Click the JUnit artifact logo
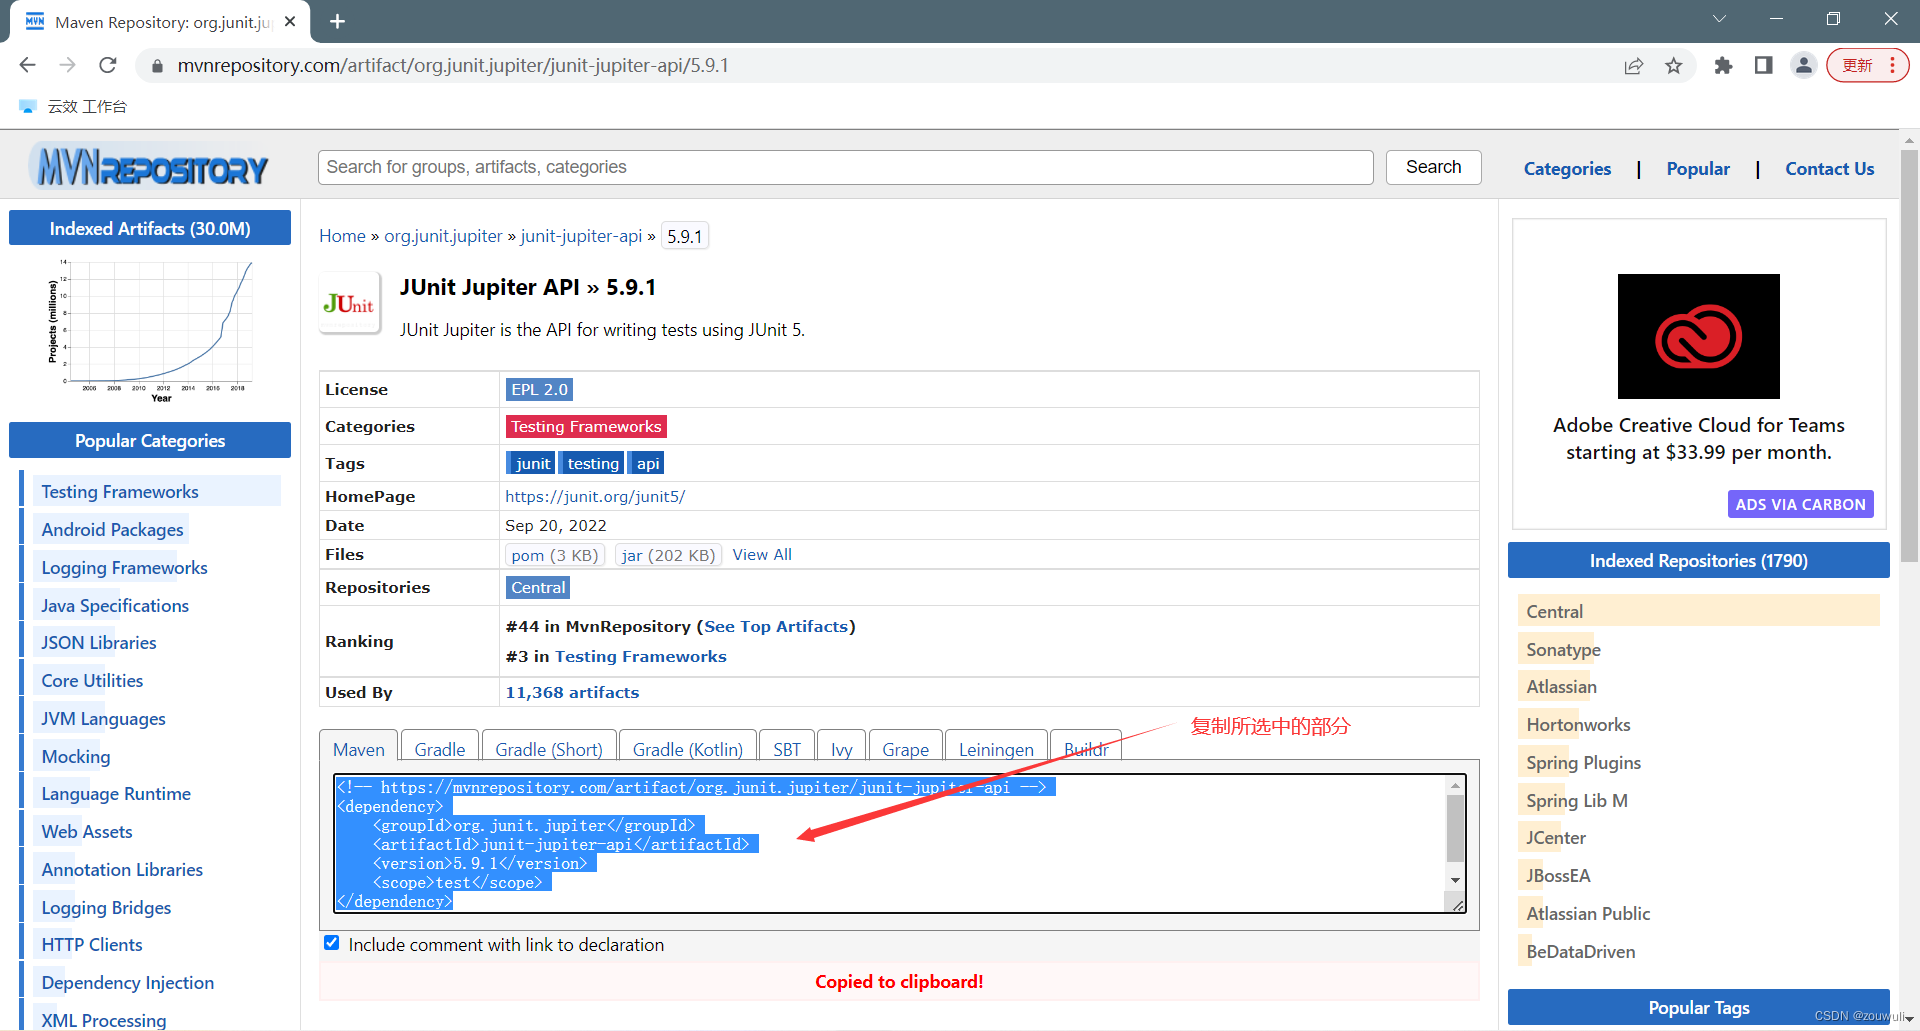This screenshot has height=1031, width=1920. [349, 303]
